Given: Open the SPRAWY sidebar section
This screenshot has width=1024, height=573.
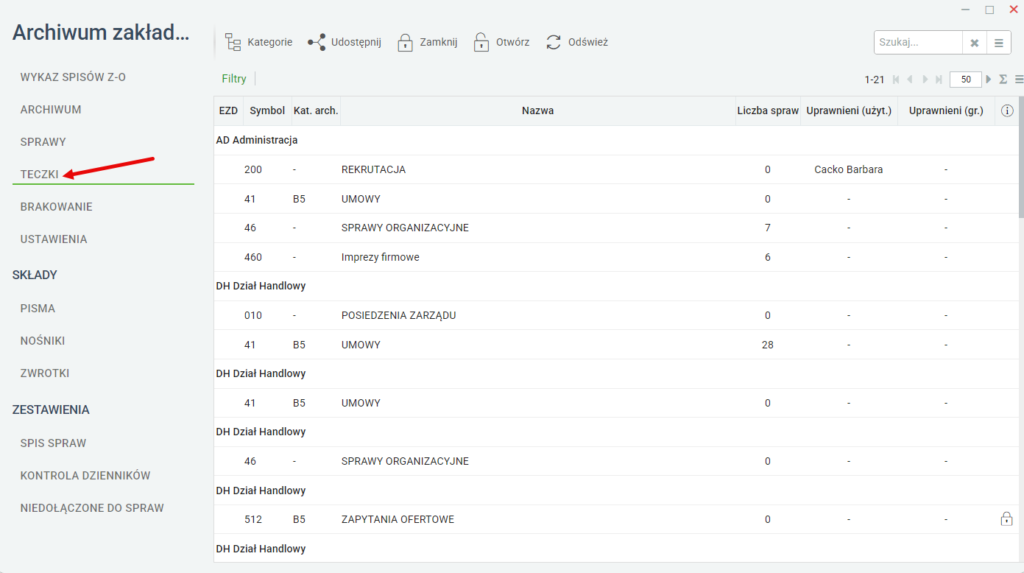Looking at the screenshot, I should (x=42, y=142).
